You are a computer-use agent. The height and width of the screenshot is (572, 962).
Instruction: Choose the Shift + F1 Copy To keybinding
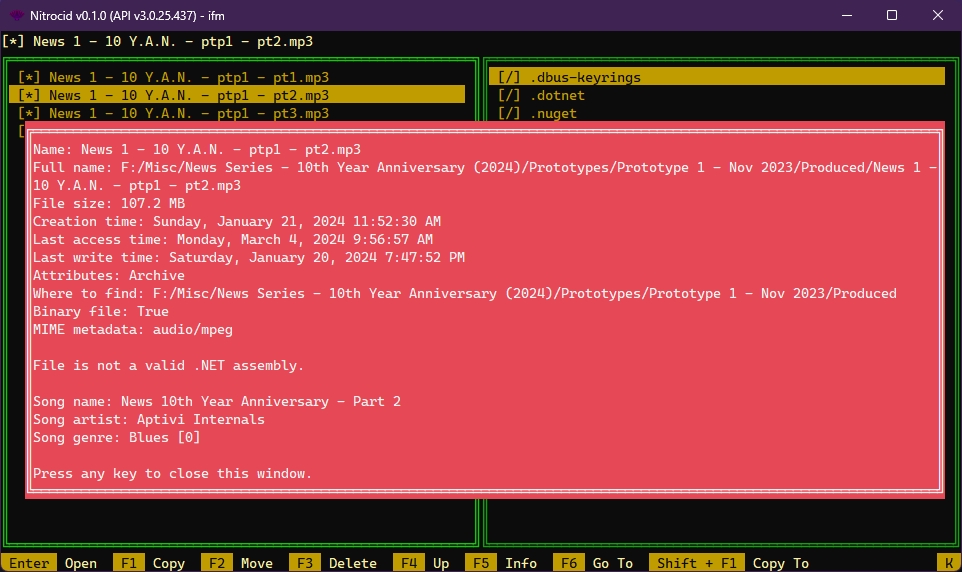coord(730,563)
